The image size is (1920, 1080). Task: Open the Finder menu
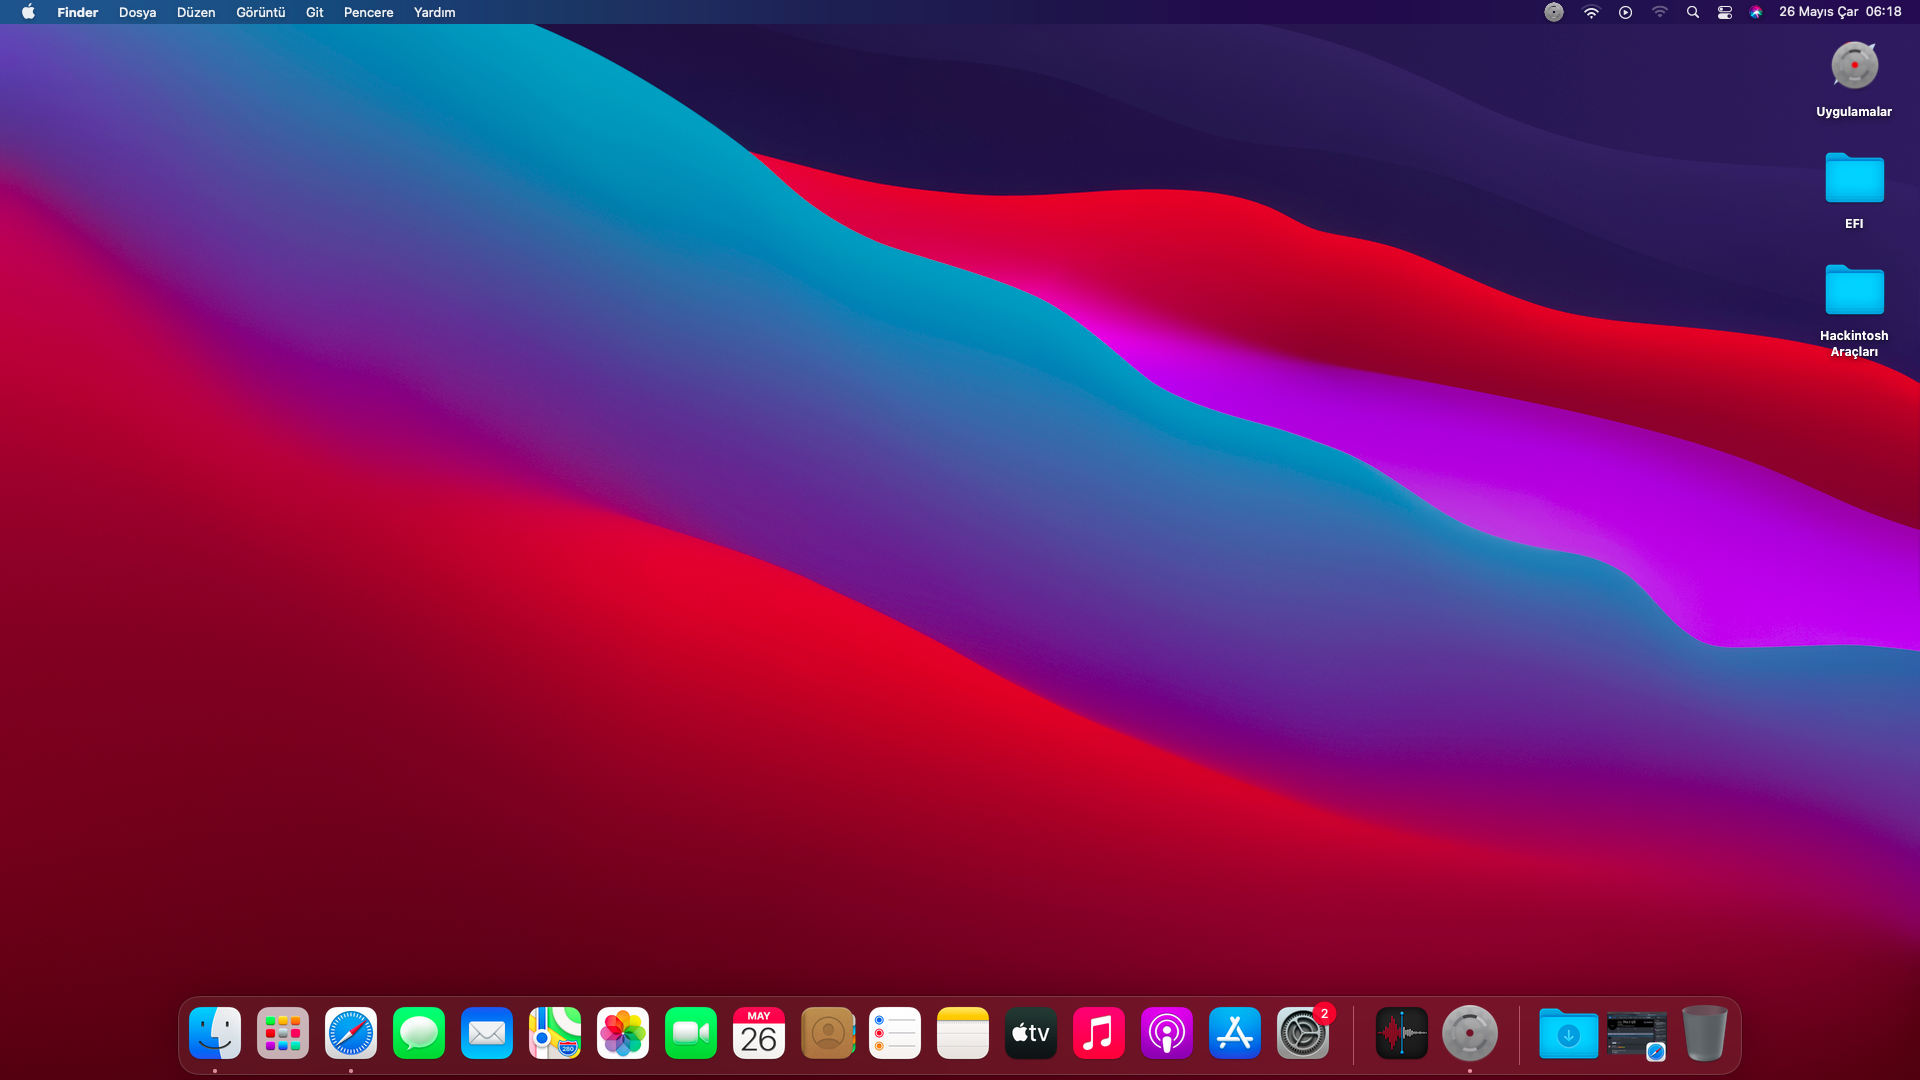(x=77, y=12)
